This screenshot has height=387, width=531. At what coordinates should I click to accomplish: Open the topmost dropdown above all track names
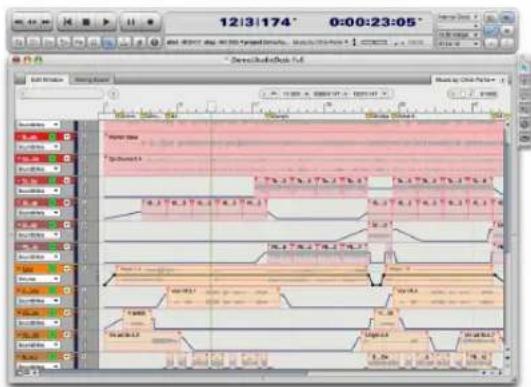(38, 125)
